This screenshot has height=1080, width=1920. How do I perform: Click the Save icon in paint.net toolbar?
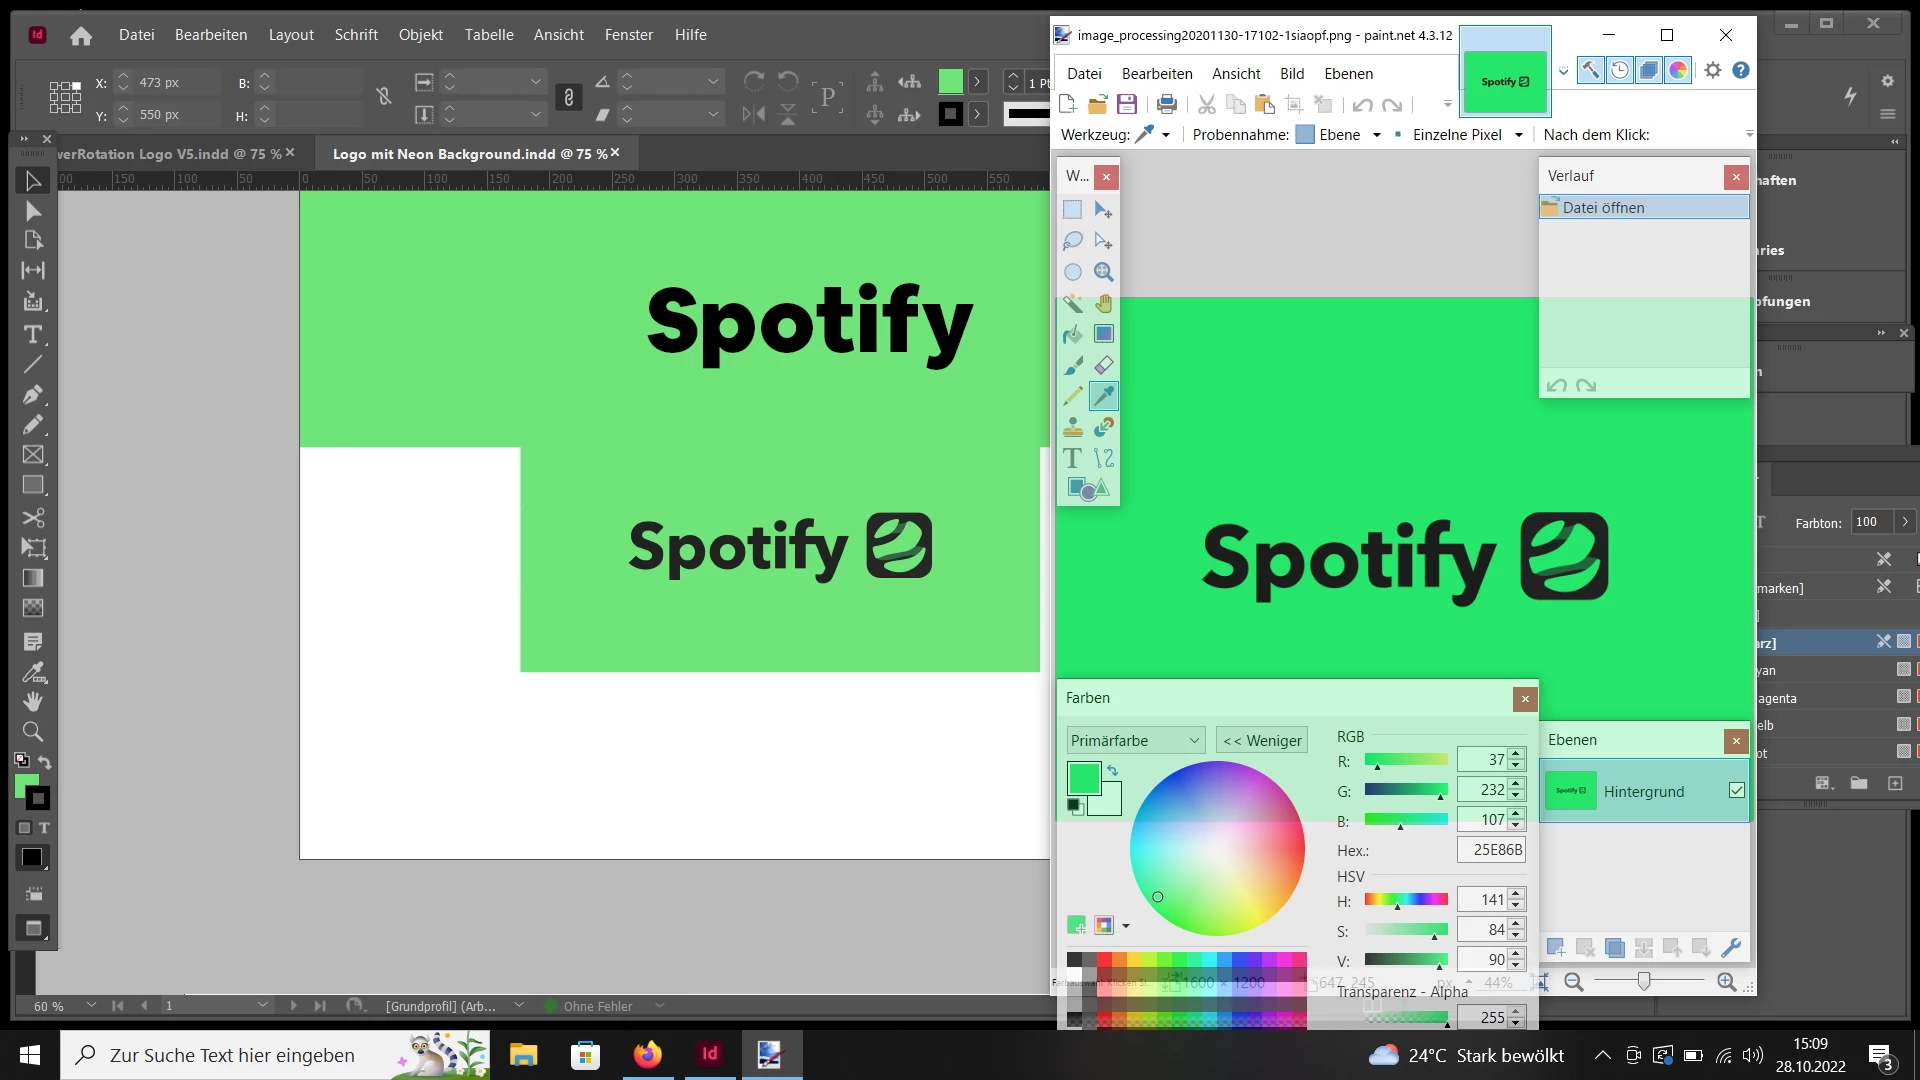[x=1127, y=104]
